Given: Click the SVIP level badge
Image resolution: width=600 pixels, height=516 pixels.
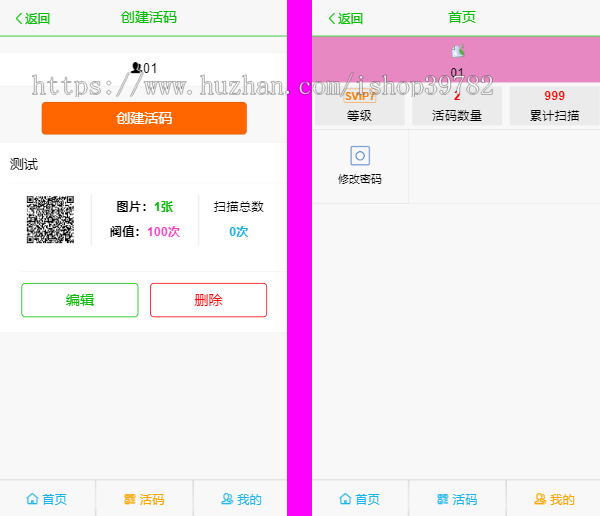Looking at the screenshot, I should point(359,97).
